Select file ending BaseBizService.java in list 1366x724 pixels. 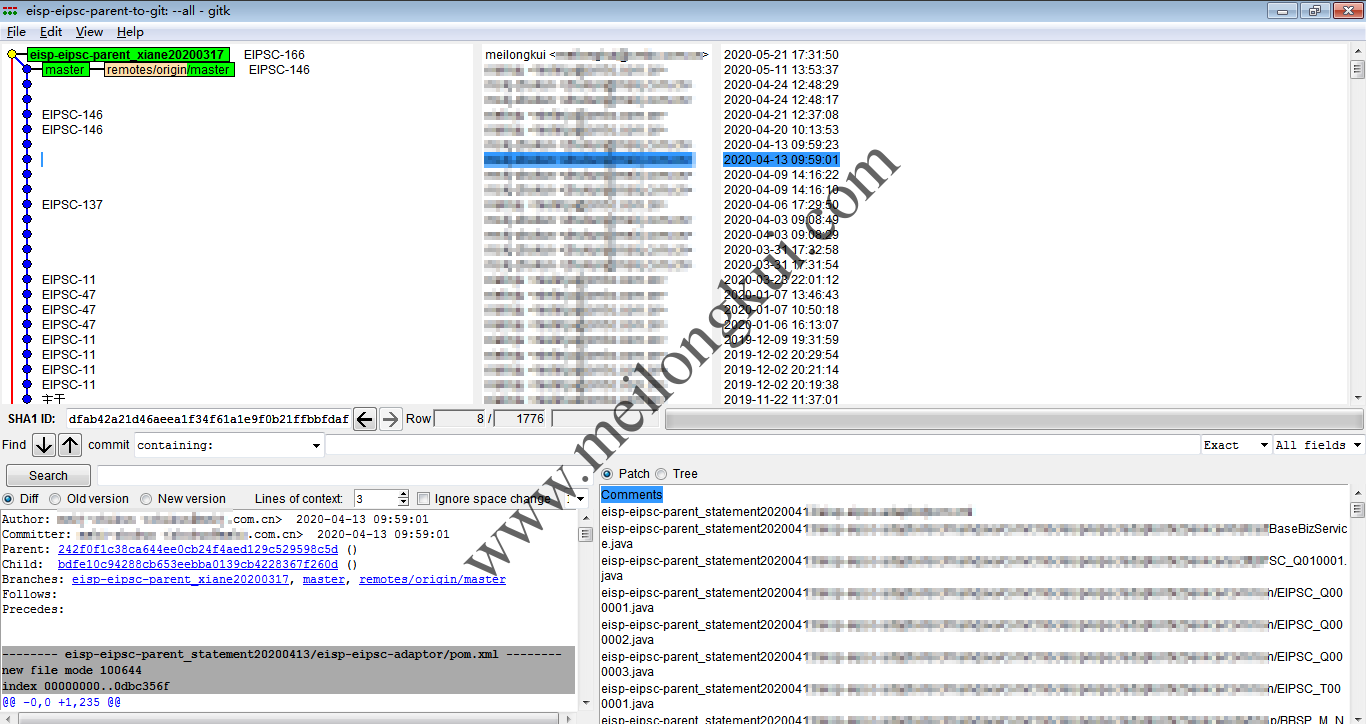[x=975, y=536]
